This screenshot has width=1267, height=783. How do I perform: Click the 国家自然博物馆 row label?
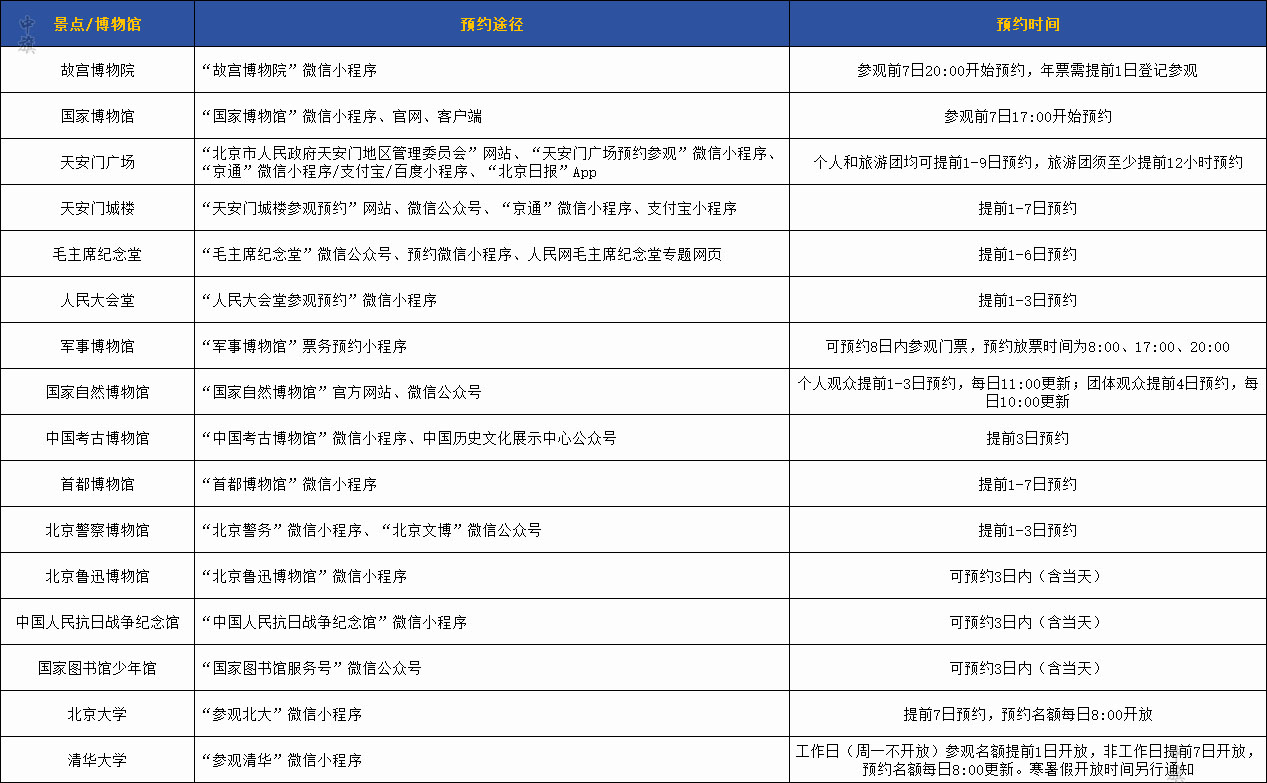[96, 391]
